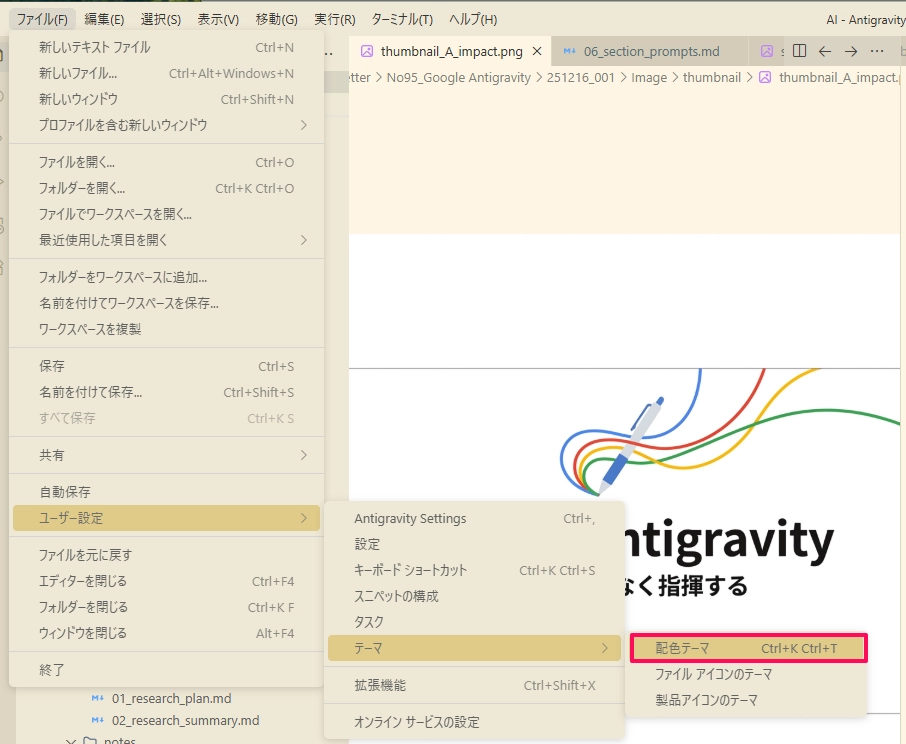The width and height of the screenshot is (906, 744).
Task: Choose ファイル アイコンのテーマ option
Action: [747, 674]
